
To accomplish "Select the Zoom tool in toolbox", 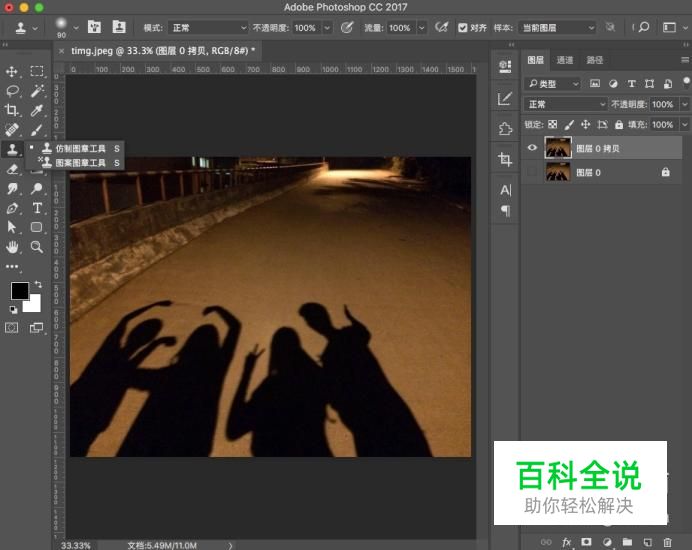I will pos(37,247).
